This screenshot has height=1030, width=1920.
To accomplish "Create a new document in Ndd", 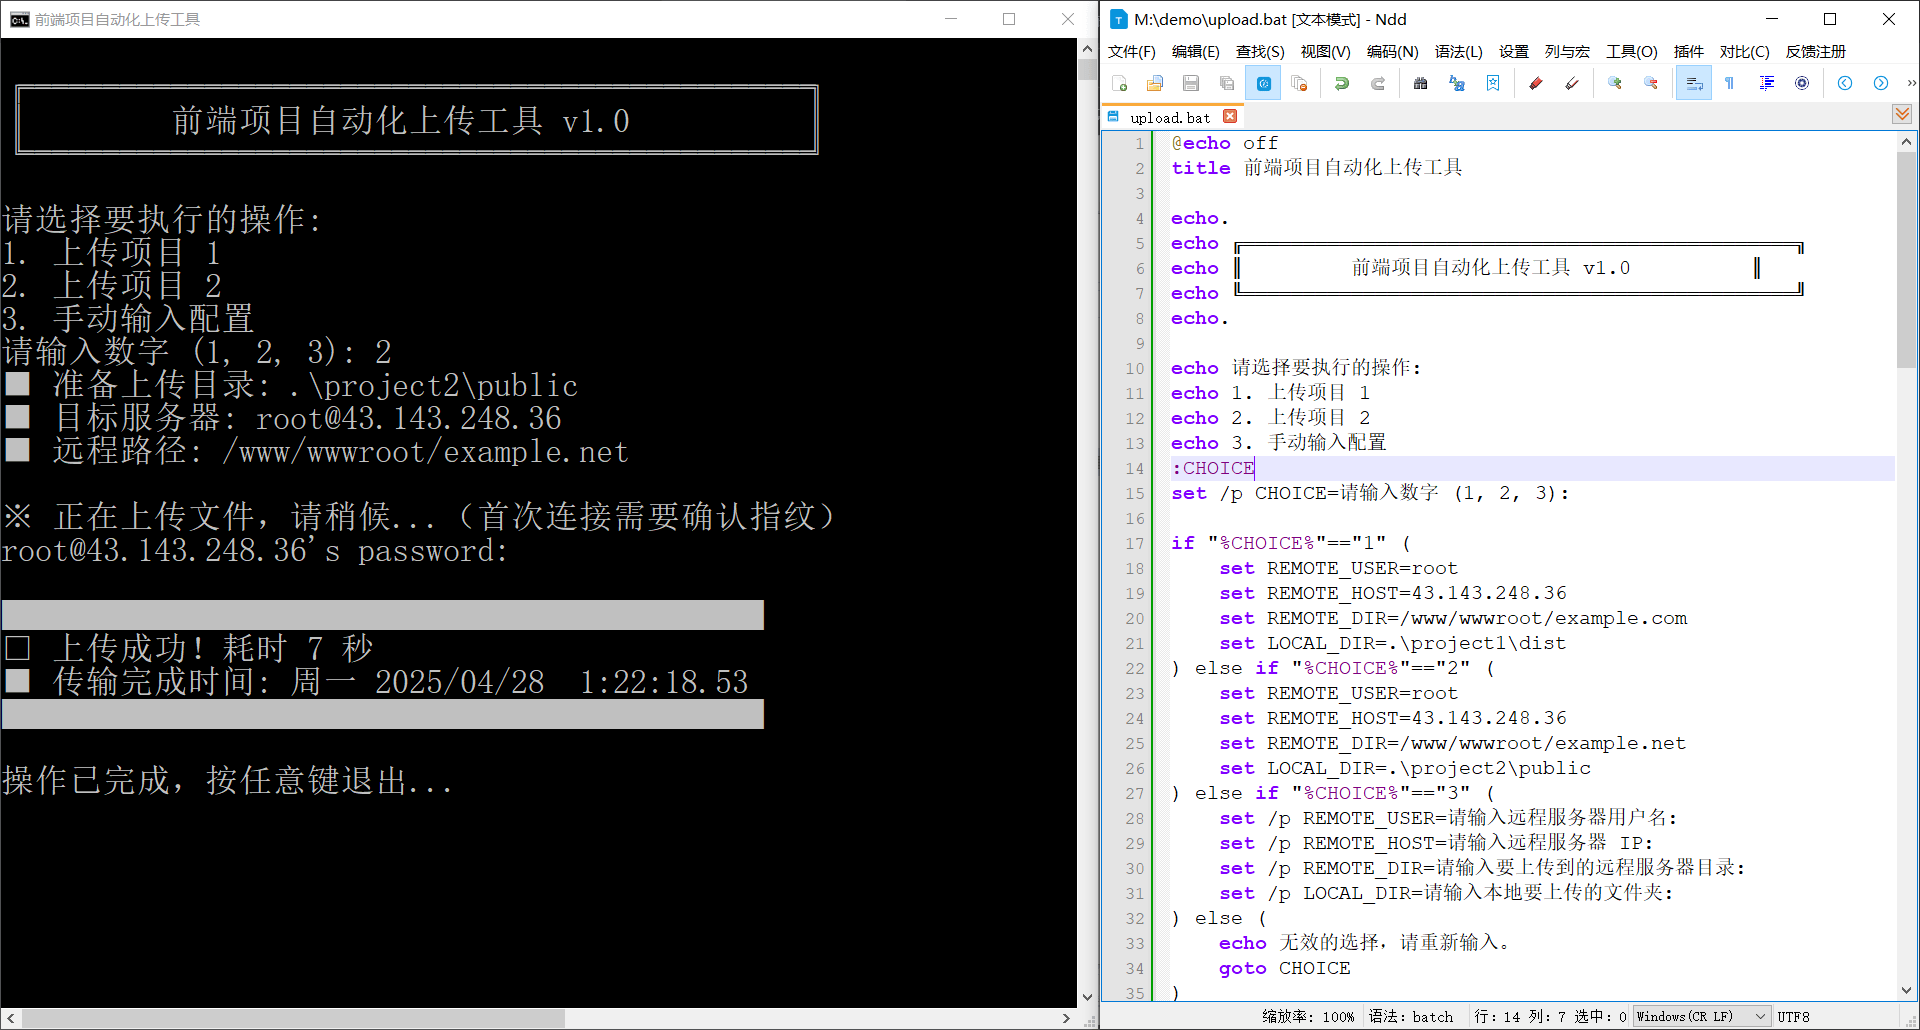I will [1120, 83].
